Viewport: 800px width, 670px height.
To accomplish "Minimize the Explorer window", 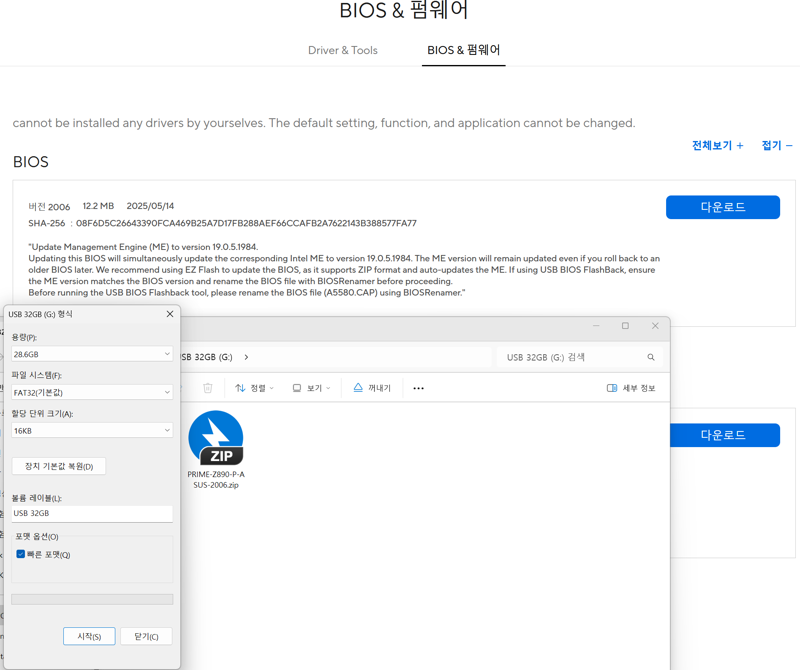I will pos(596,326).
